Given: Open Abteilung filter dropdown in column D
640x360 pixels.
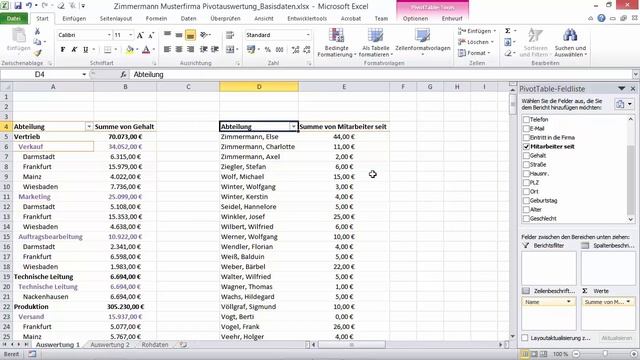Looking at the screenshot, I should pos(293,127).
